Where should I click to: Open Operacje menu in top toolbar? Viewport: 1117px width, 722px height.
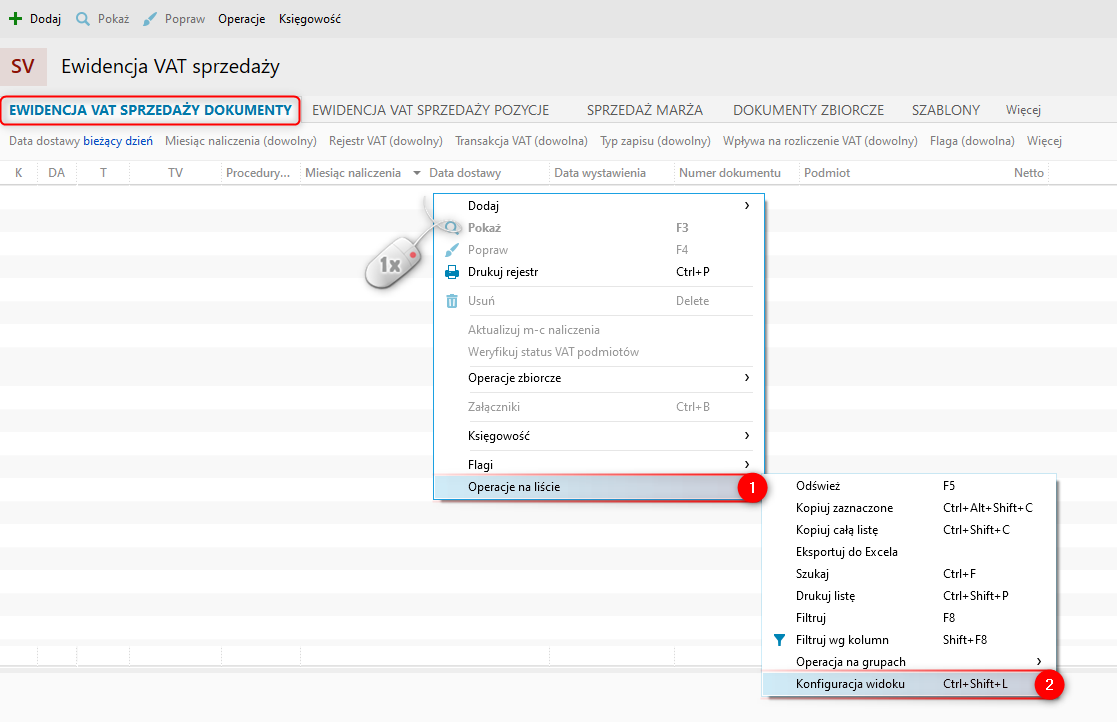(x=241, y=19)
